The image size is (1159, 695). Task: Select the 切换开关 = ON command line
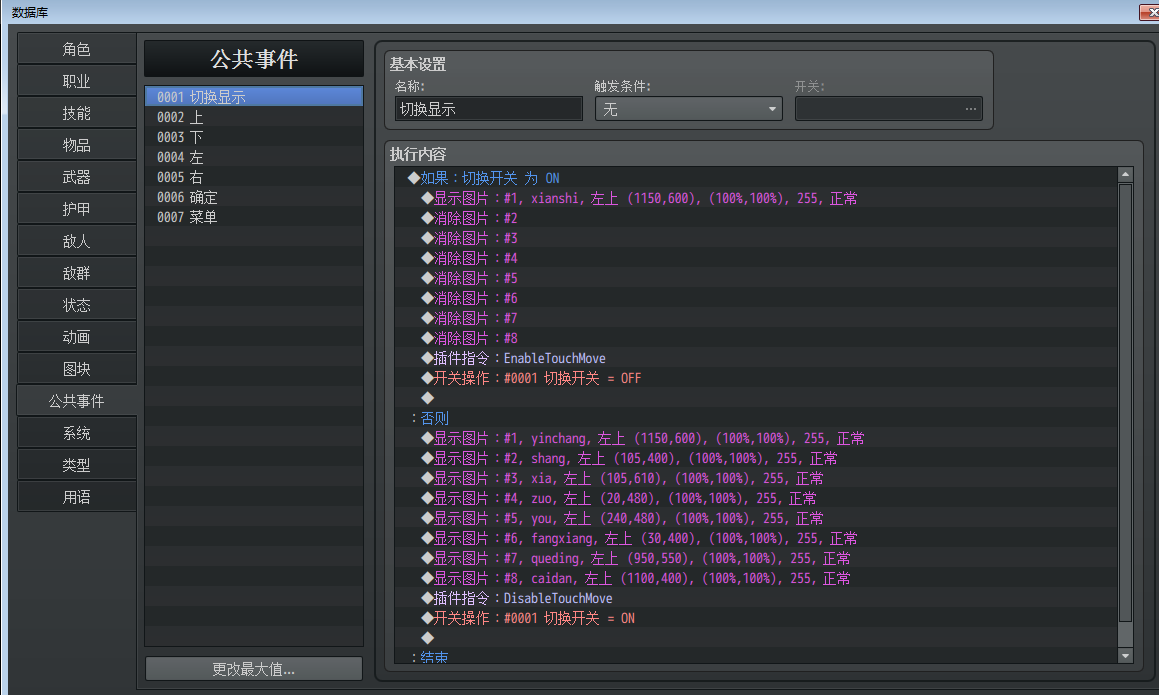[x=756, y=617]
